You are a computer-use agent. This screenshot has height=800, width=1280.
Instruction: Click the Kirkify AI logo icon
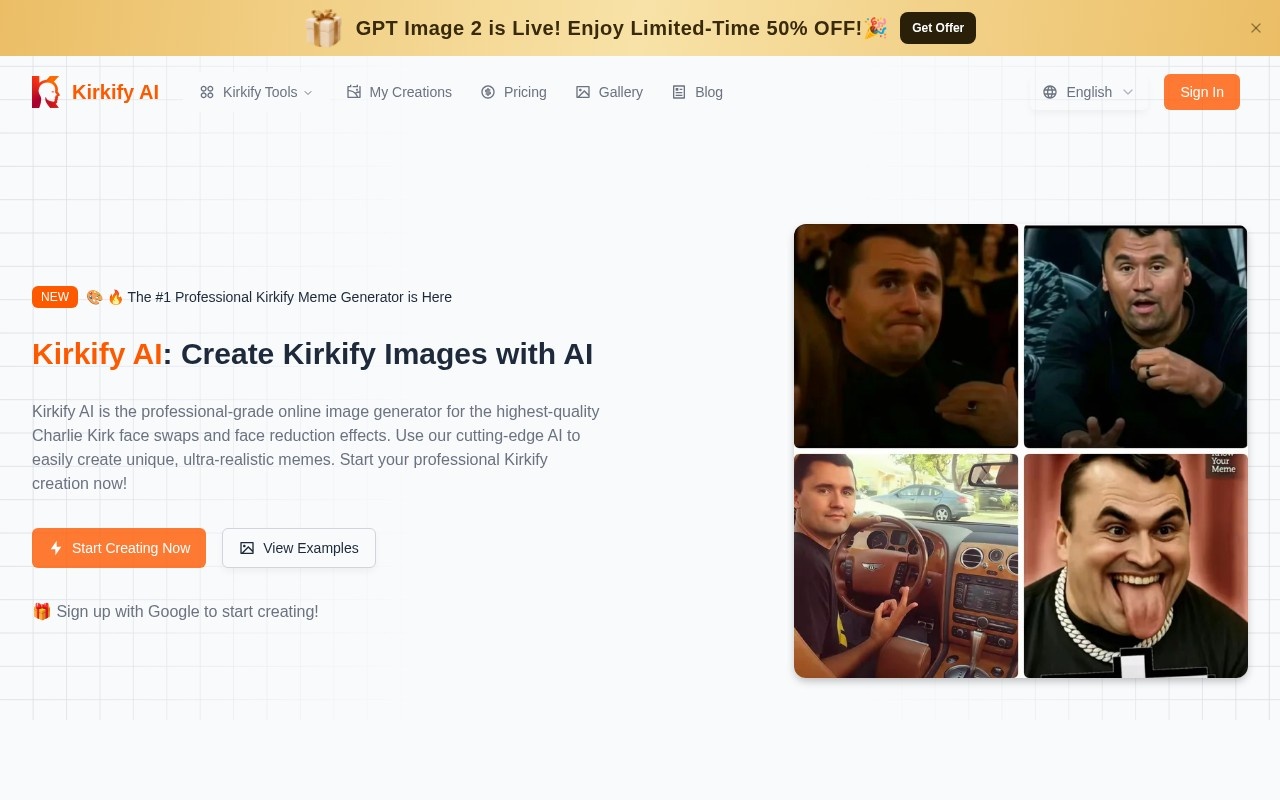tap(46, 92)
